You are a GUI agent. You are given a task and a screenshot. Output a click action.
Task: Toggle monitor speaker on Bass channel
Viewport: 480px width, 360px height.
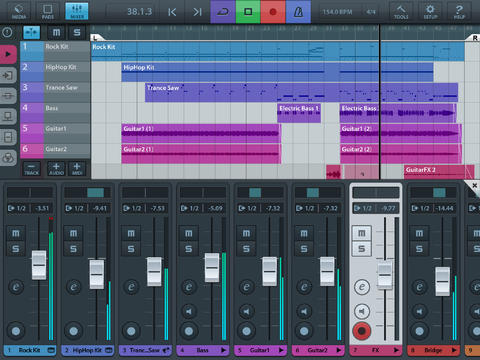[189, 311]
